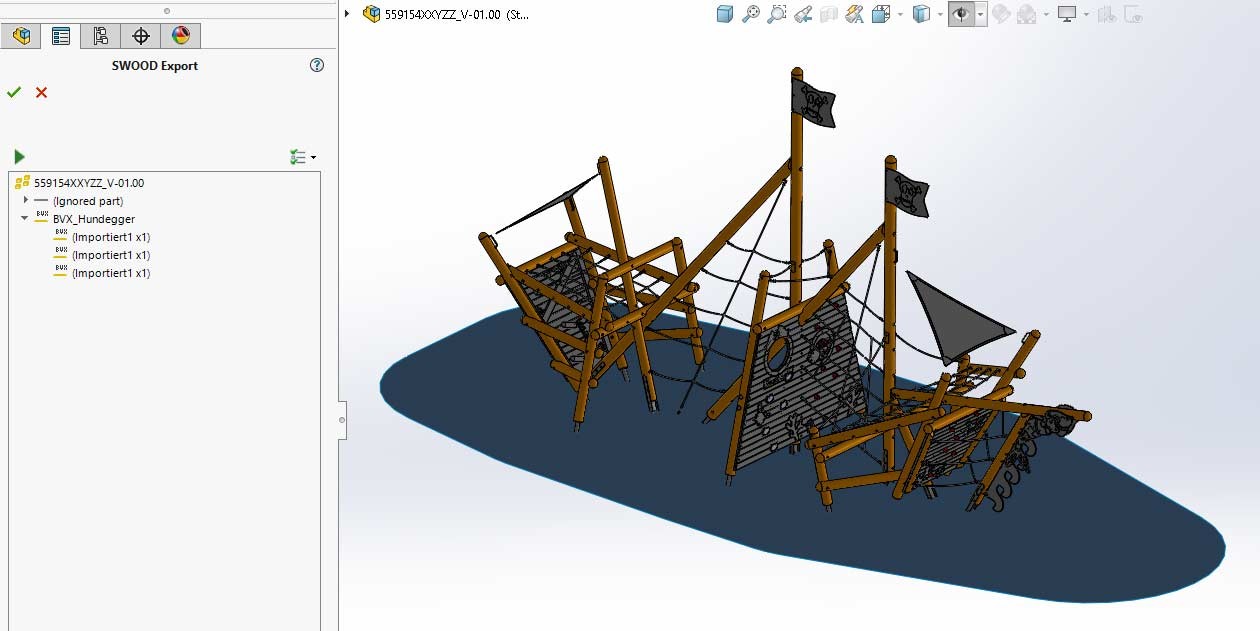The image size is (1260, 631).
Task: Collapse the BVX_Hundegger tree node
Action: [x=25, y=219]
